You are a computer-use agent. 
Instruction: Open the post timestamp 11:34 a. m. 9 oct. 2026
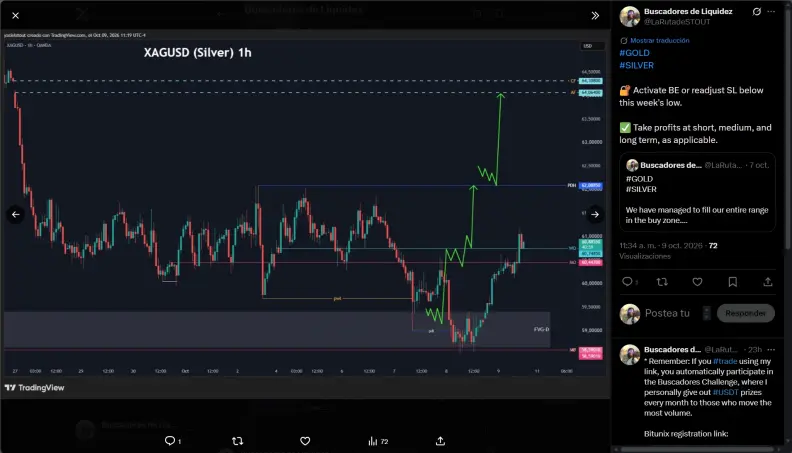point(661,245)
